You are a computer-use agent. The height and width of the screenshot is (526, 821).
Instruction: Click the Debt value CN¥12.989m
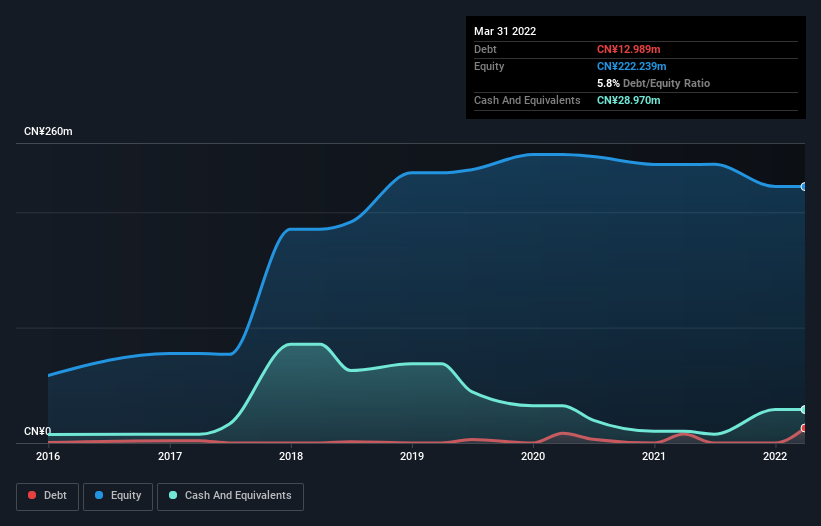point(628,49)
